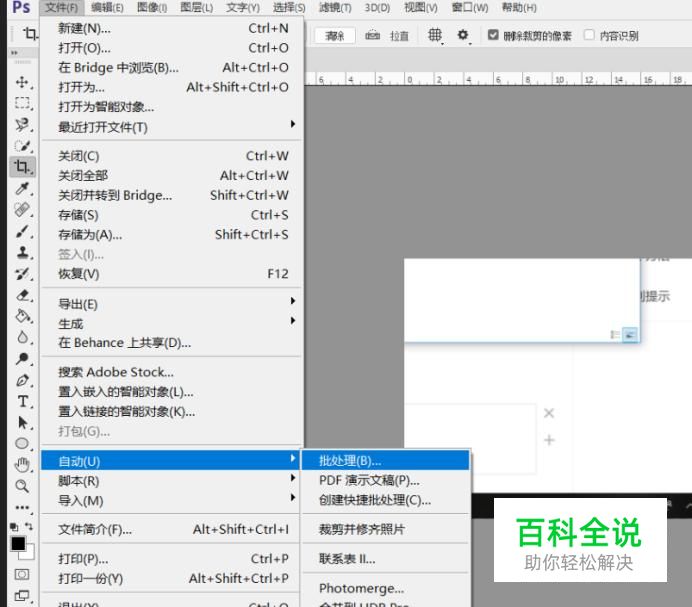Swap foreground and background colors
Image resolution: width=692 pixels, height=607 pixels.
coord(29,526)
